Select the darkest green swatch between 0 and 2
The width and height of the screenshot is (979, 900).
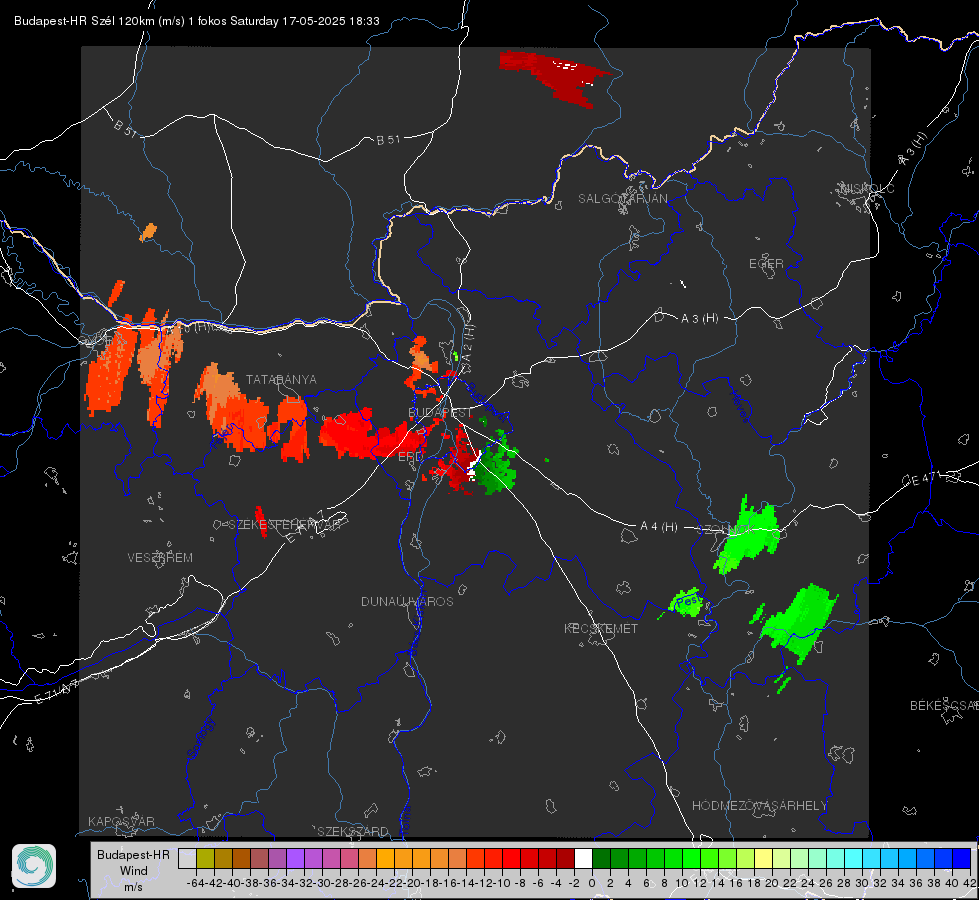(x=601, y=858)
